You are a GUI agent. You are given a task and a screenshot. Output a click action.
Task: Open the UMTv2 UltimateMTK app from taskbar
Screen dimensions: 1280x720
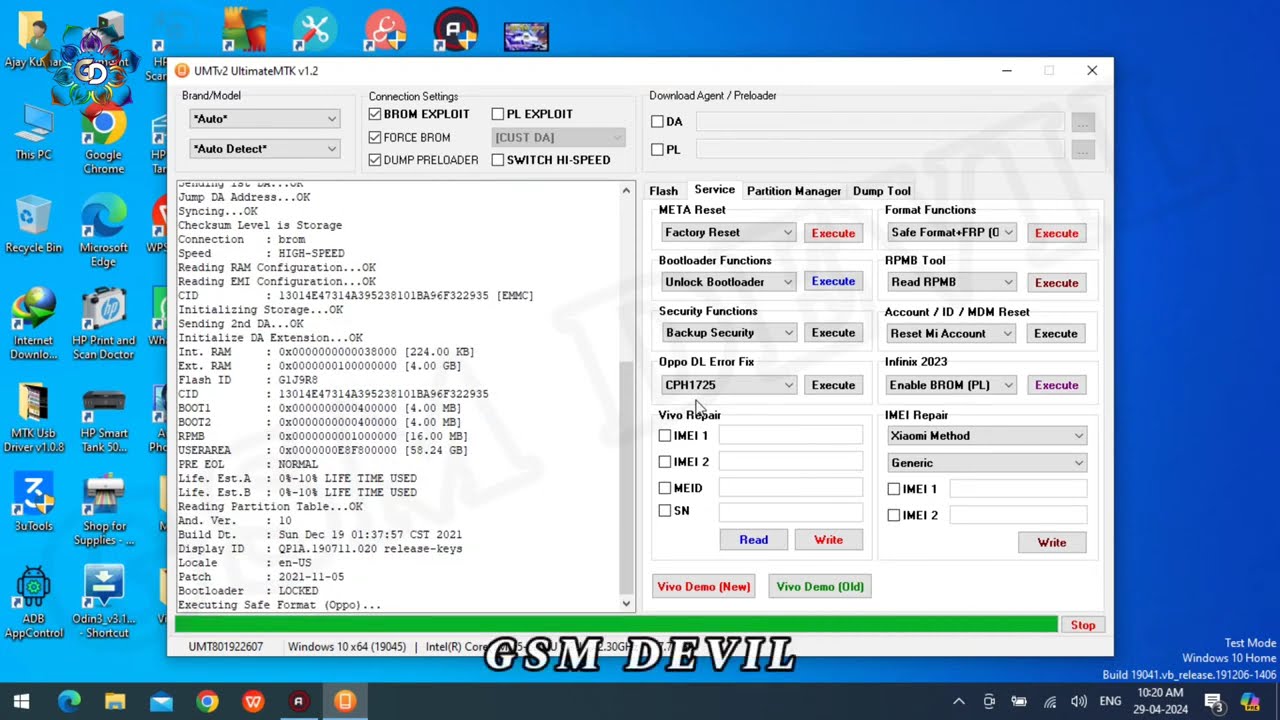[x=345, y=701]
